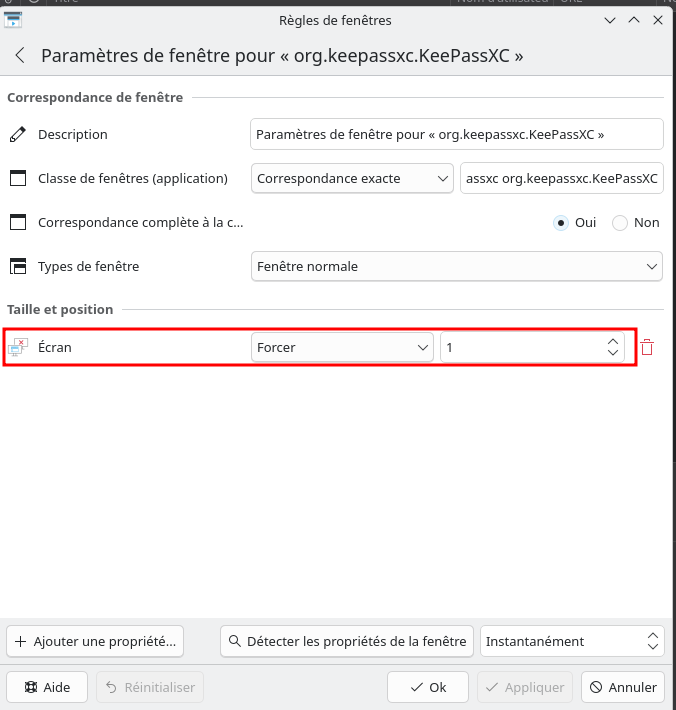Click Ajouter une propriété button
676x710 pixels.
tap(95, 641)
